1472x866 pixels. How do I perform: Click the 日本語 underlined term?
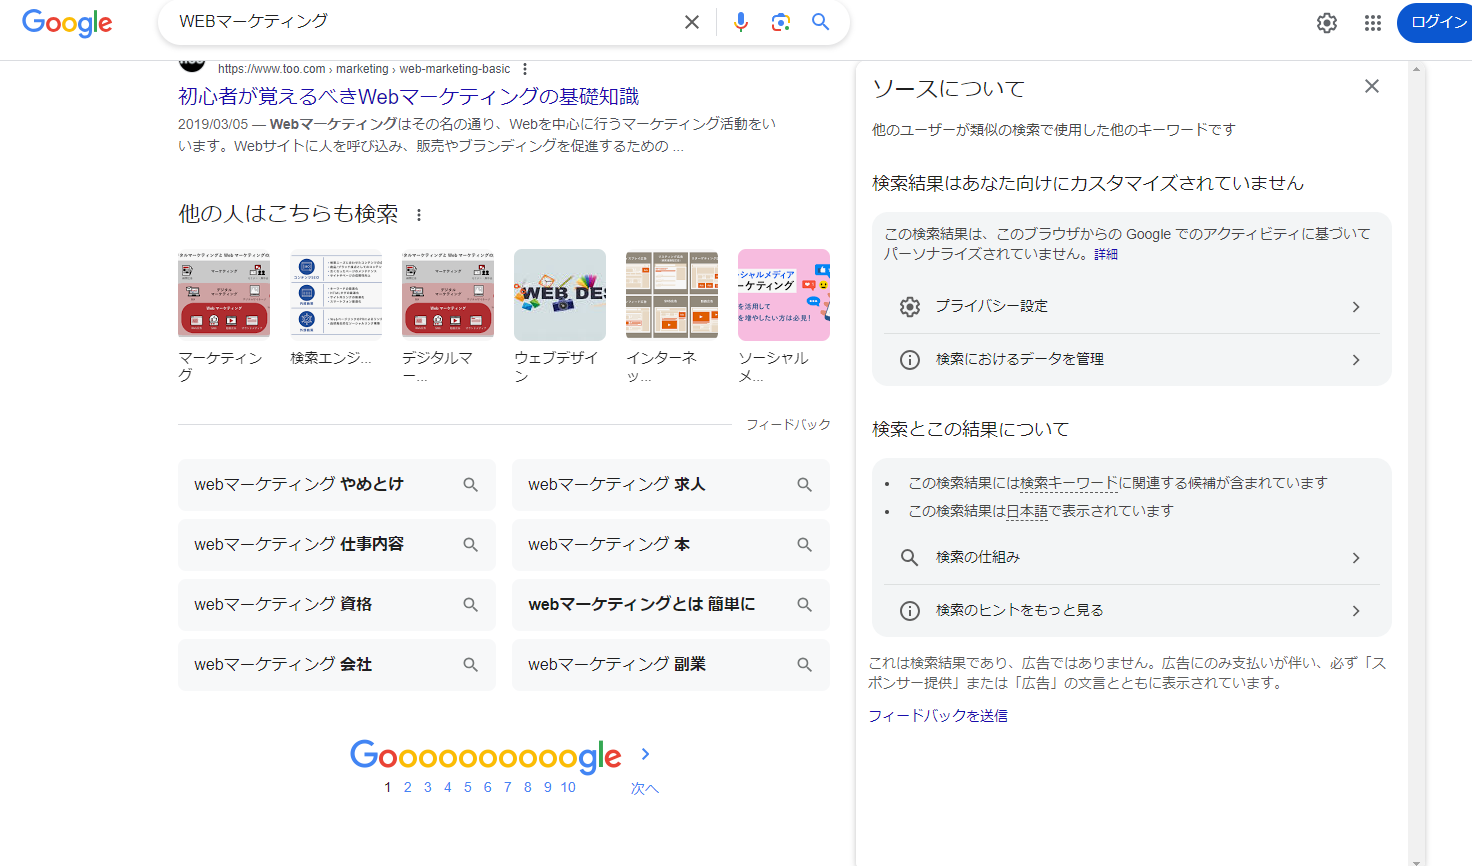(x=1027, y=511)
